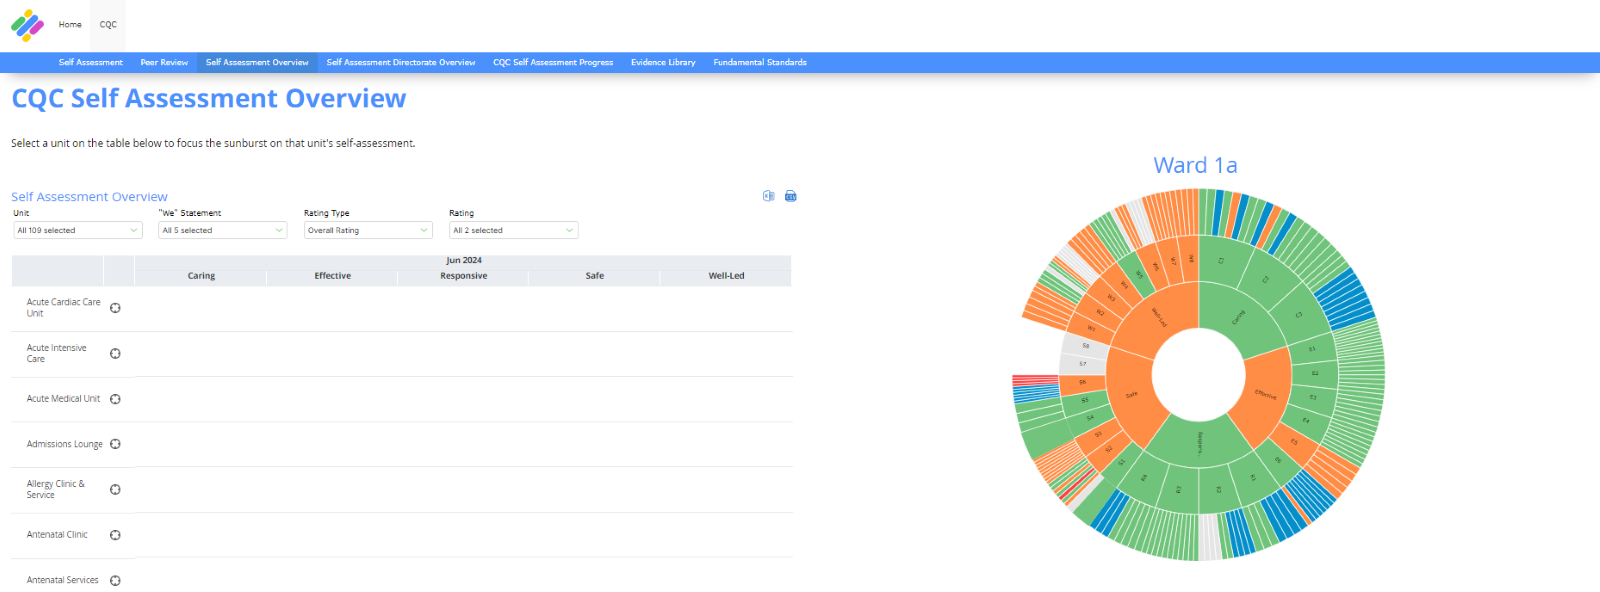The image size is (1600, 592).
Task: Select Acute Intensive Care row label
Action: tap(56, 353)
